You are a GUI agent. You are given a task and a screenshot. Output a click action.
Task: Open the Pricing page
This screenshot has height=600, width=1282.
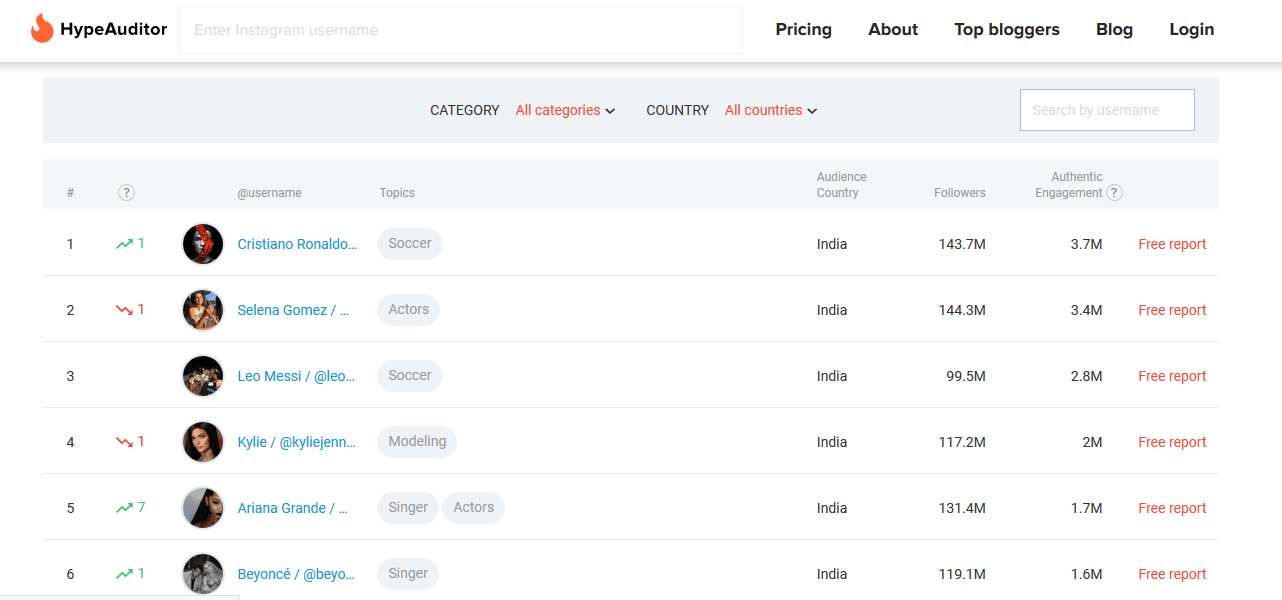click(x=803, y=29)
